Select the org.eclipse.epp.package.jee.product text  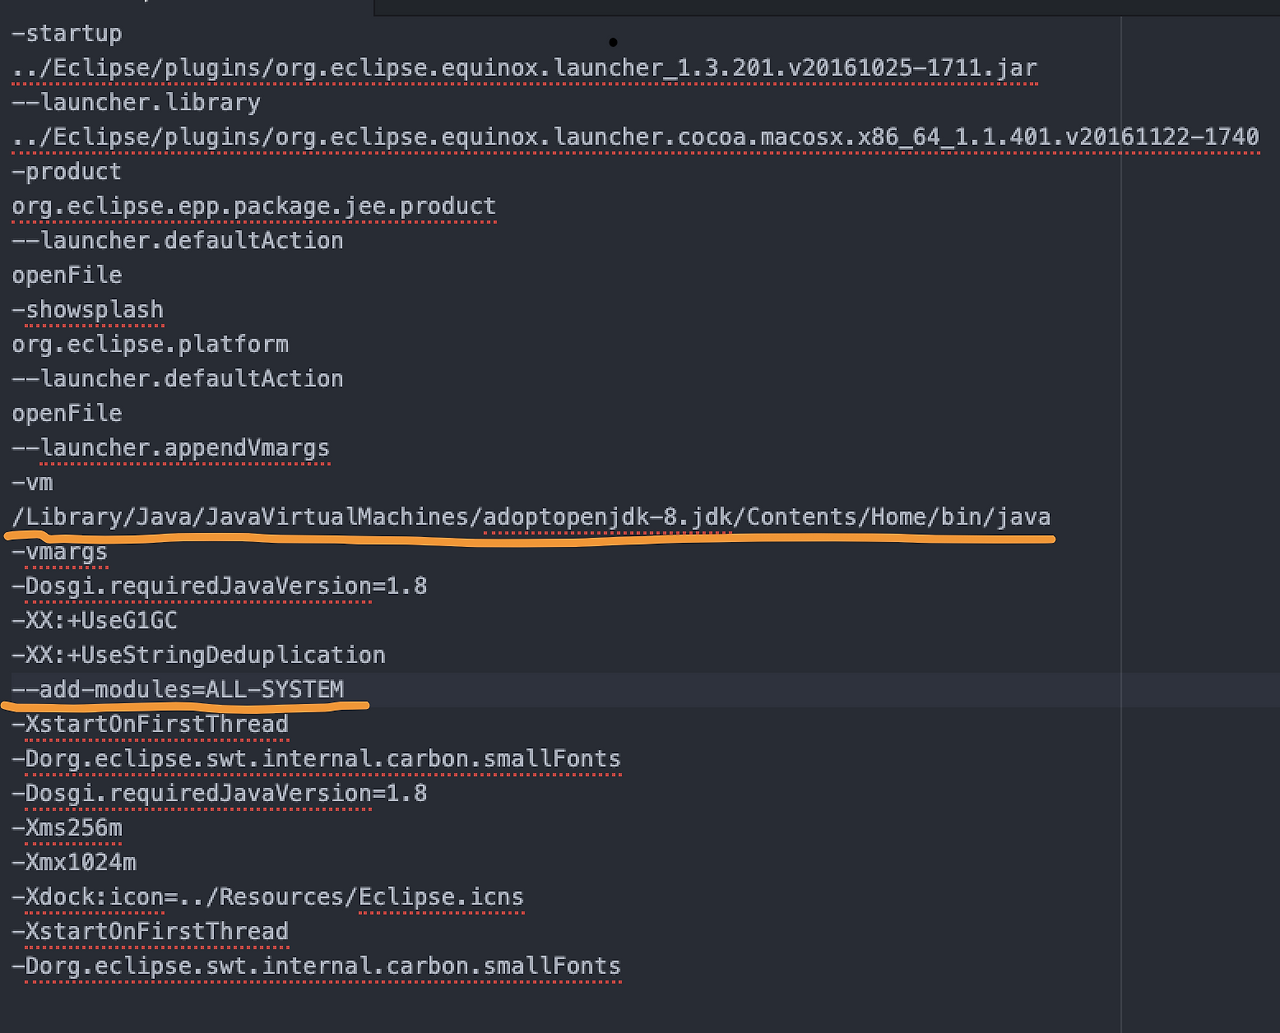tap(253, 206)
